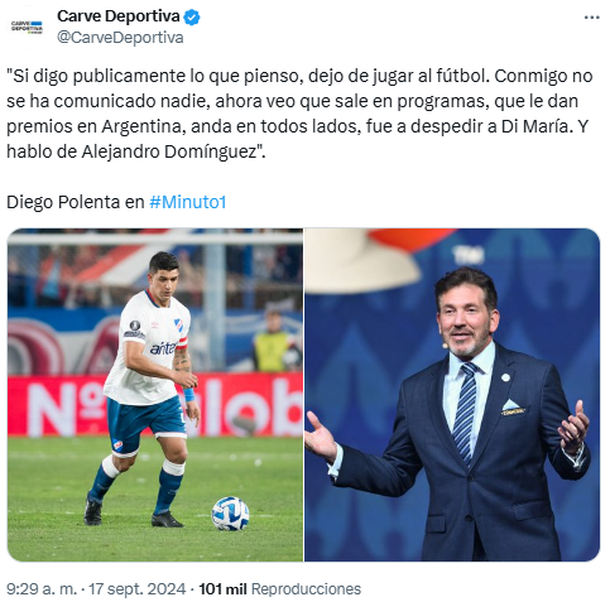Screen dimensions: 610x602
Task: Click the red advertising board in photo
Action: [155, 405]
